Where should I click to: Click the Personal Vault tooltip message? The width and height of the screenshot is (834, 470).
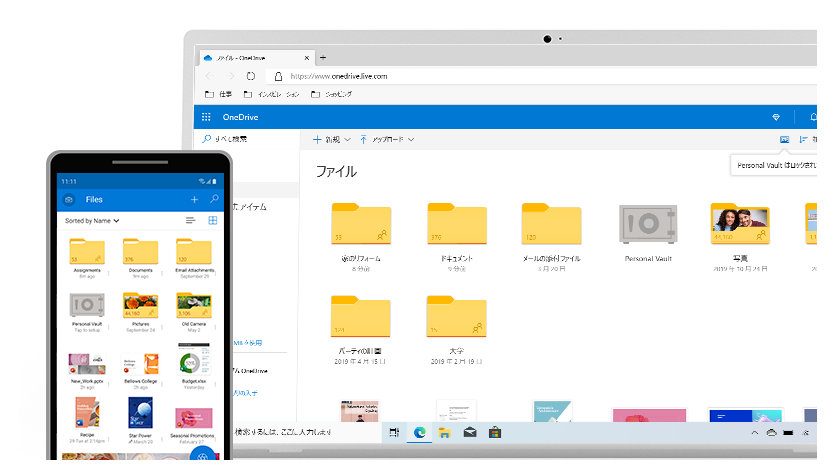tap(774, 165)
